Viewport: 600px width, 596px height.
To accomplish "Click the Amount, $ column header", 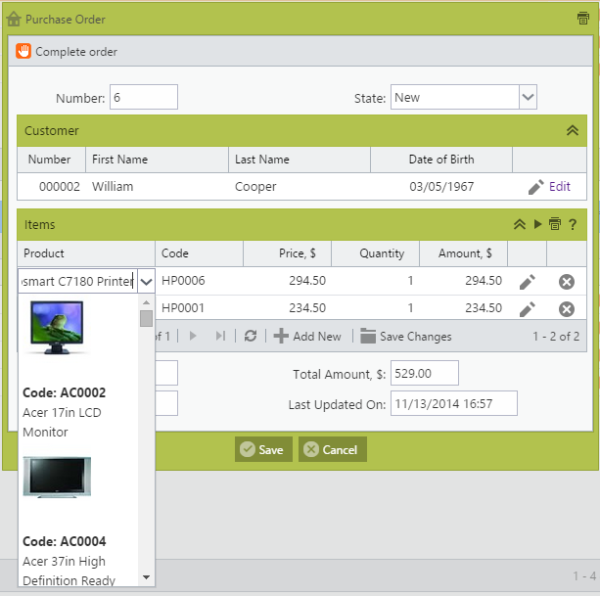I will tap(463, 253).
